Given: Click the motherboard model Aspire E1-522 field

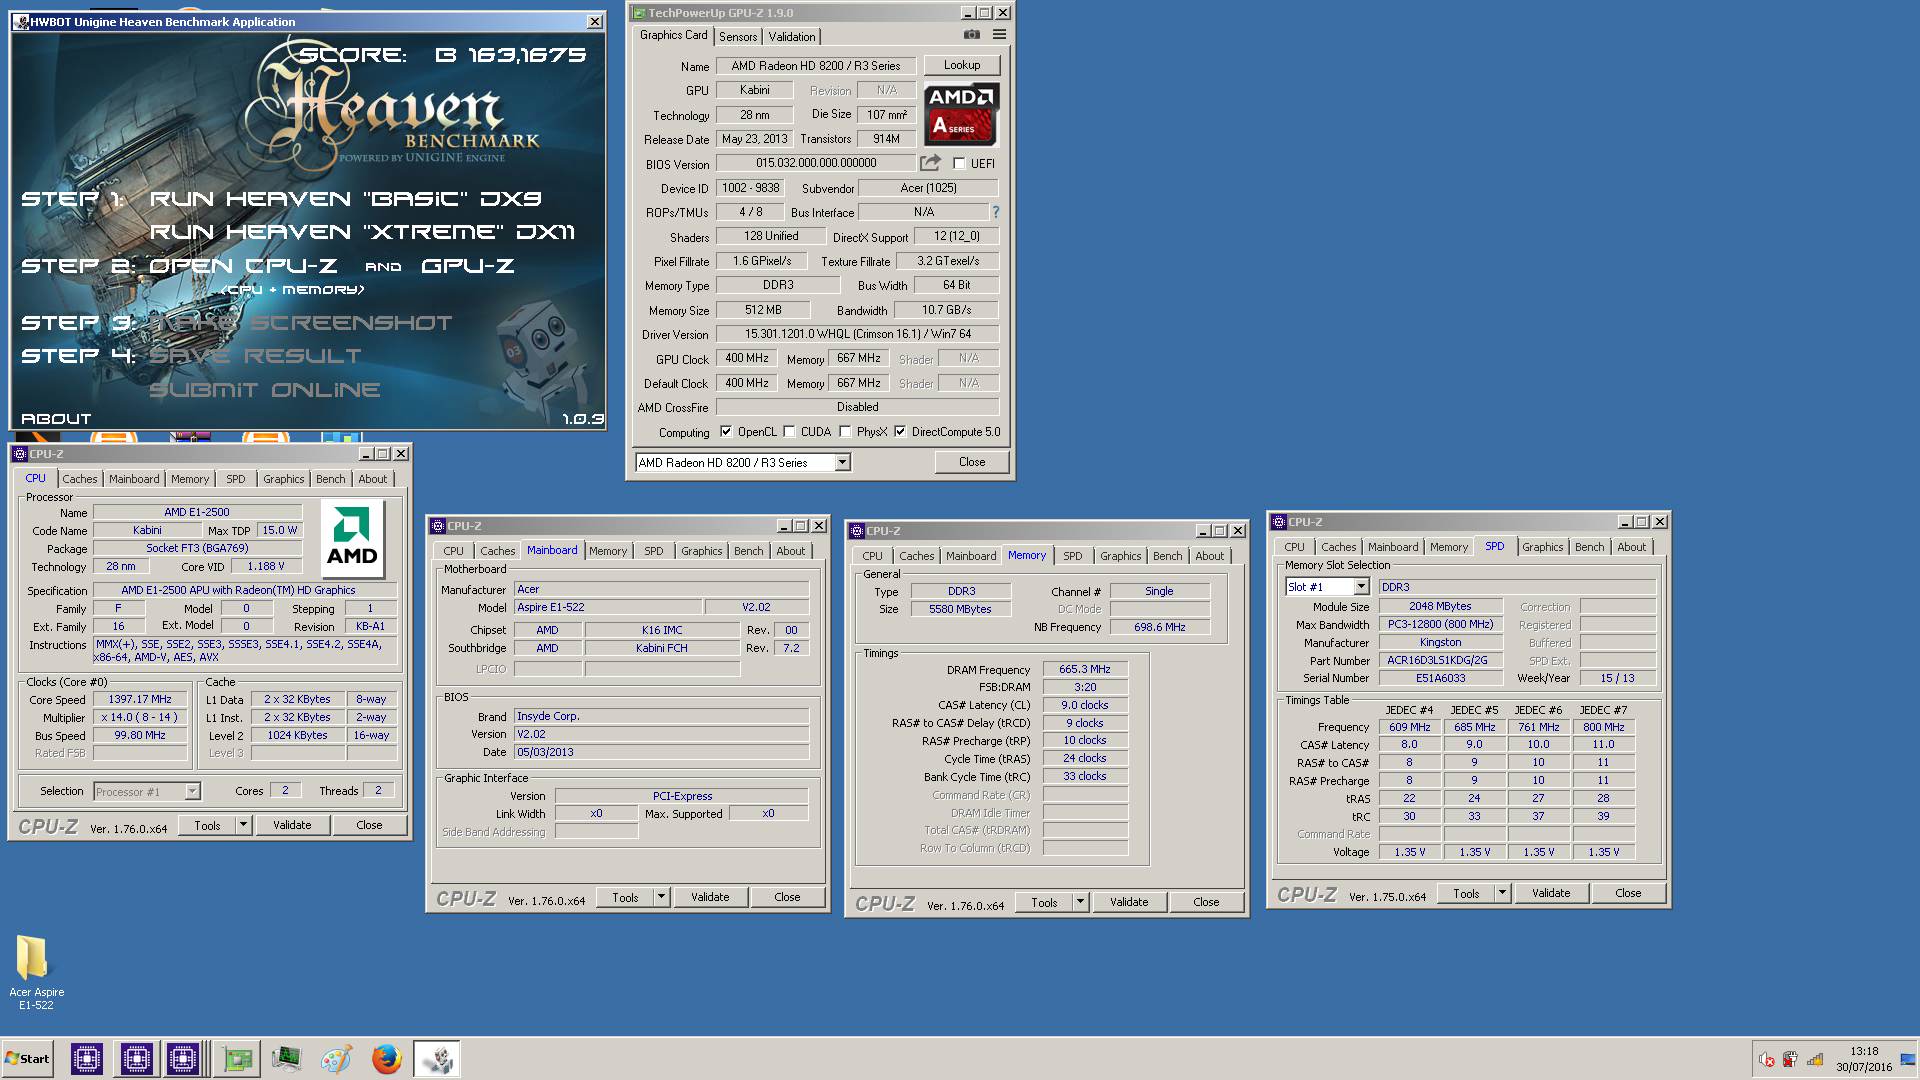Looking at the screenshot, I should coord(607,607).
